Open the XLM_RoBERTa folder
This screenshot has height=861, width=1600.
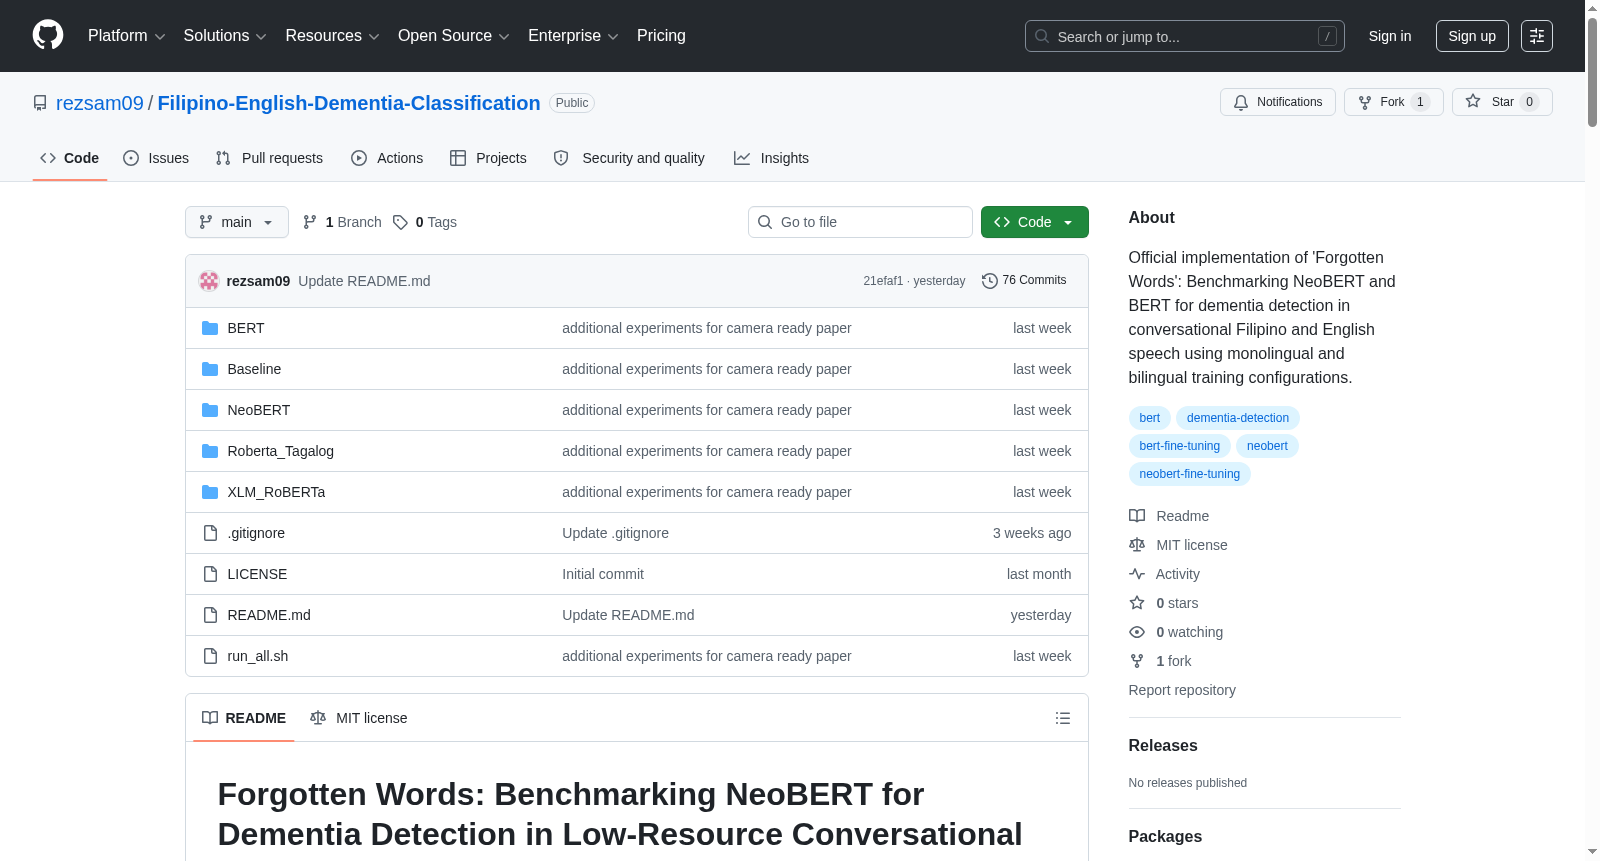[x=276, y=492]
